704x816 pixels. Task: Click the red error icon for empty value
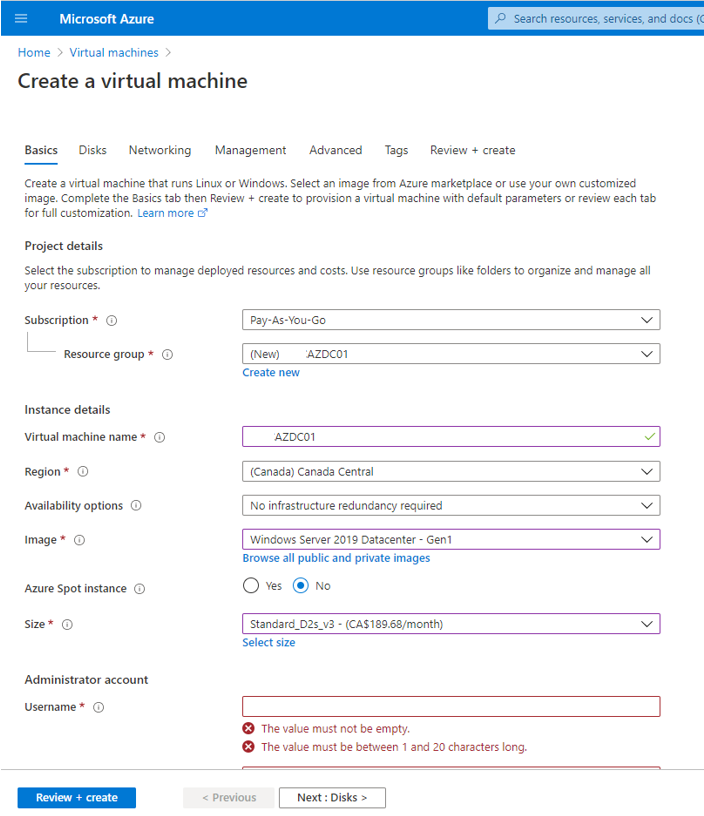[248, 729]
